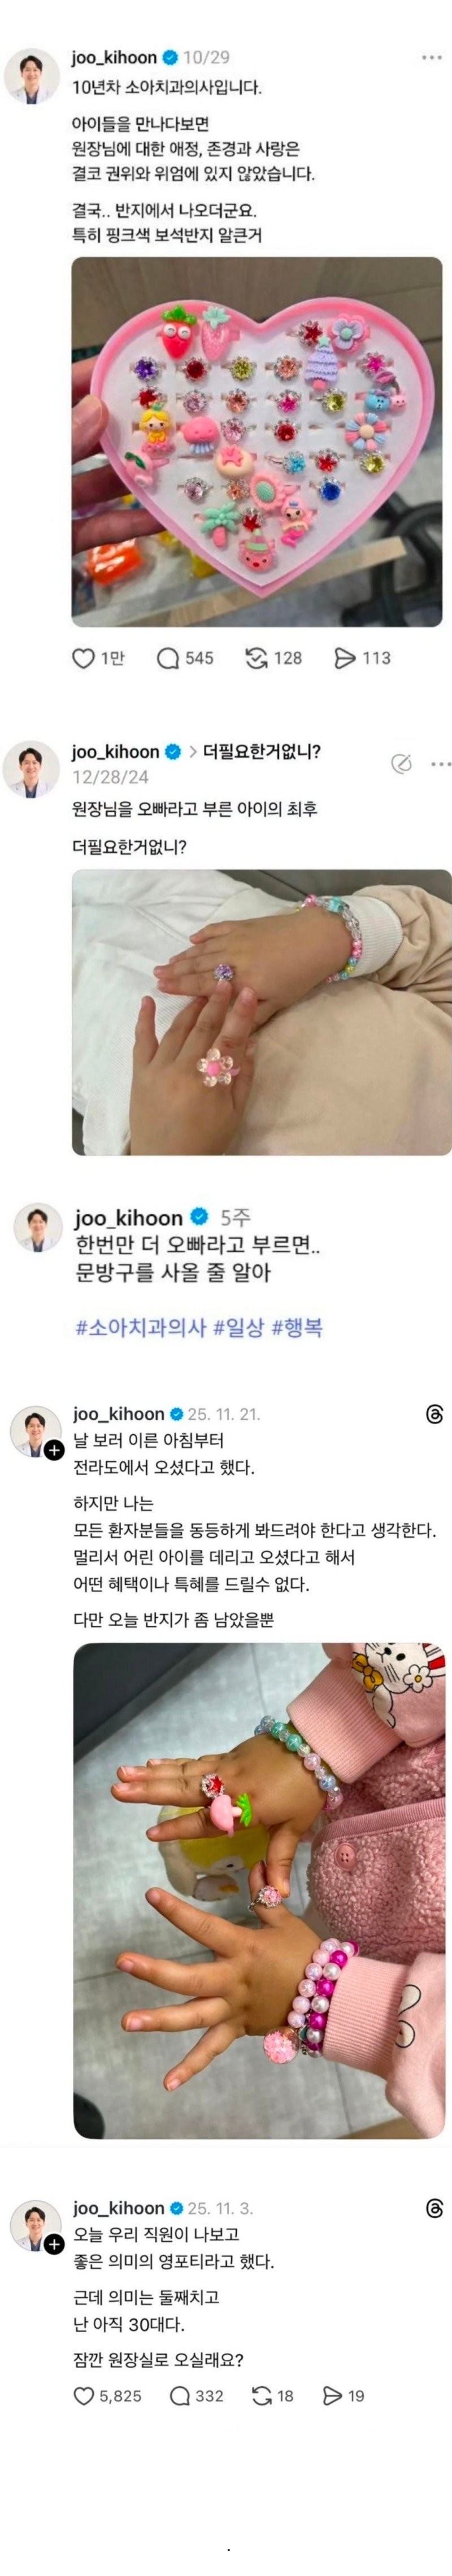Repost the post with 128 reposts
Image resolution: width=452 pixels, height=2576 pixels.
(256, 658)
